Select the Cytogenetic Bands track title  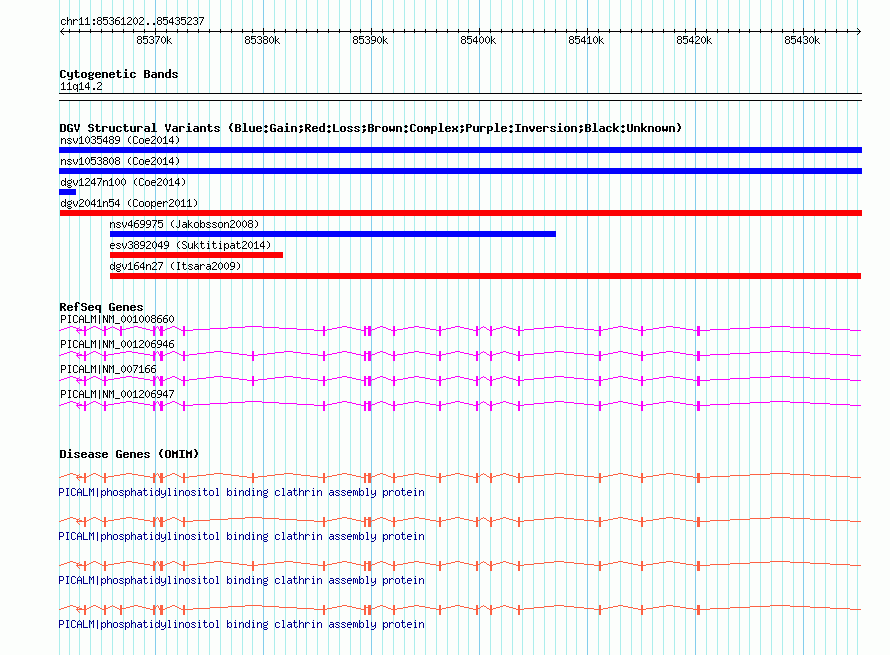tap(119, 74)
